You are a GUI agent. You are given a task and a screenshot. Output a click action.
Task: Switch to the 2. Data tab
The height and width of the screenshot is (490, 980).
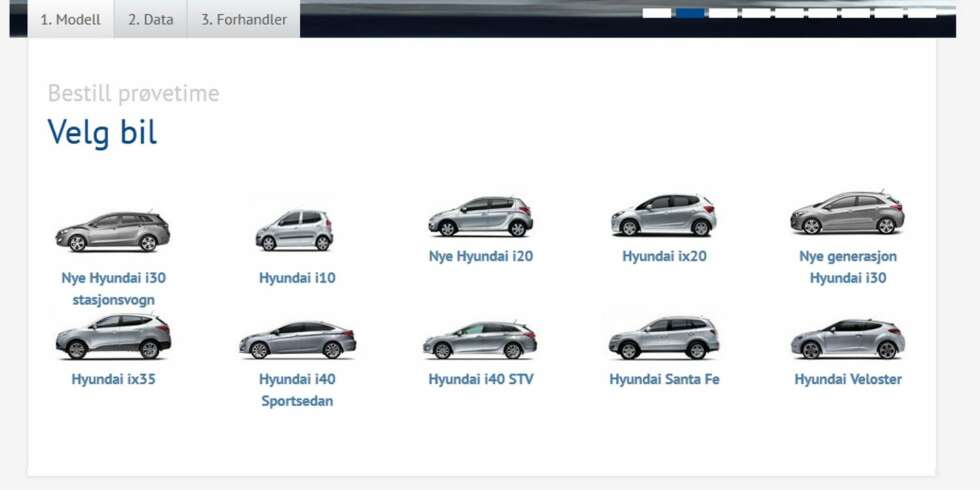pos(151,19)
